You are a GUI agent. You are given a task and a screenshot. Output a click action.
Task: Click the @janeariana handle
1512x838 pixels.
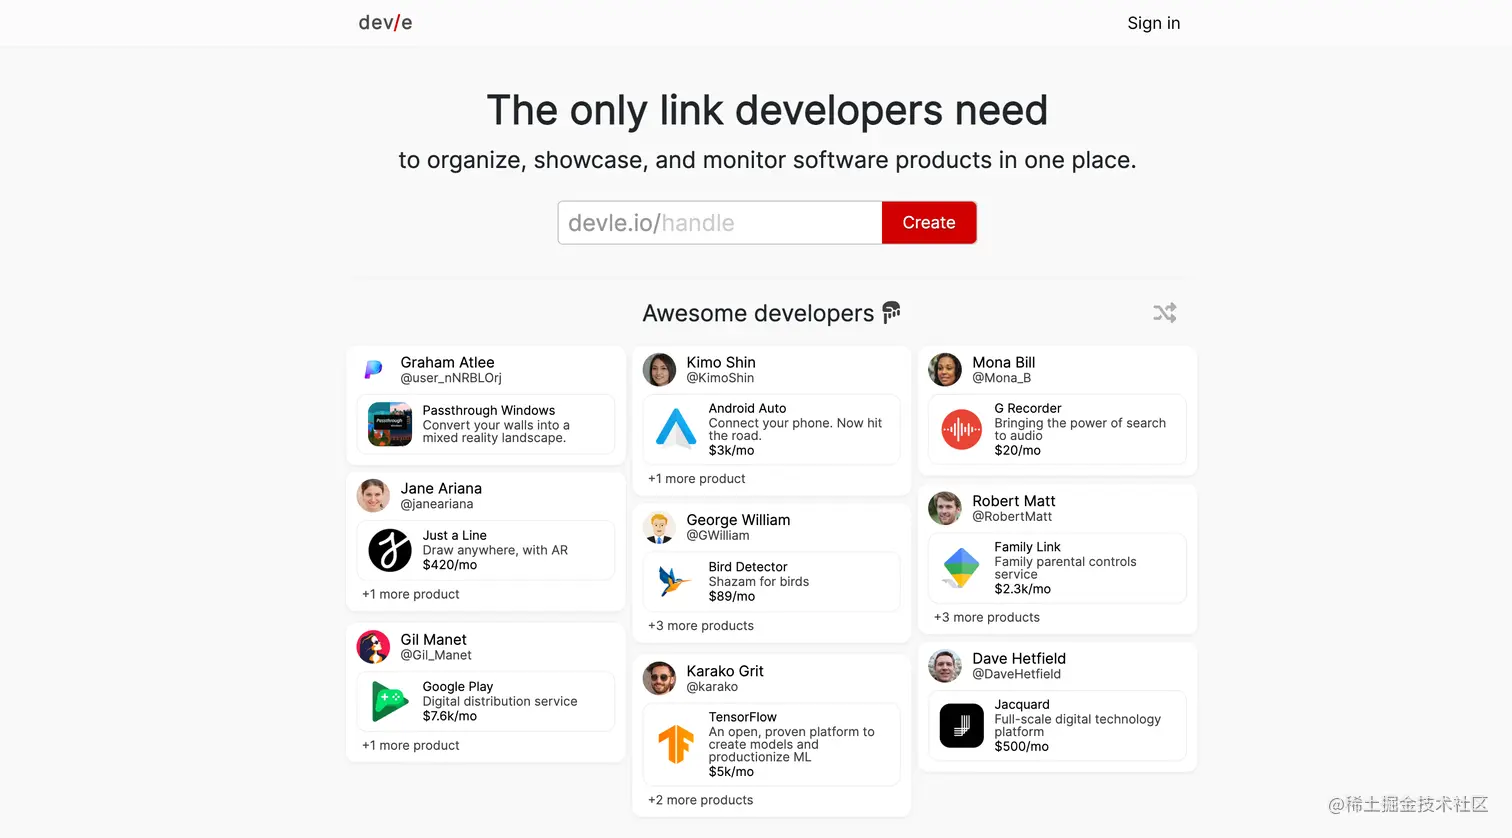pyautogui.click(x=437, y=504)
